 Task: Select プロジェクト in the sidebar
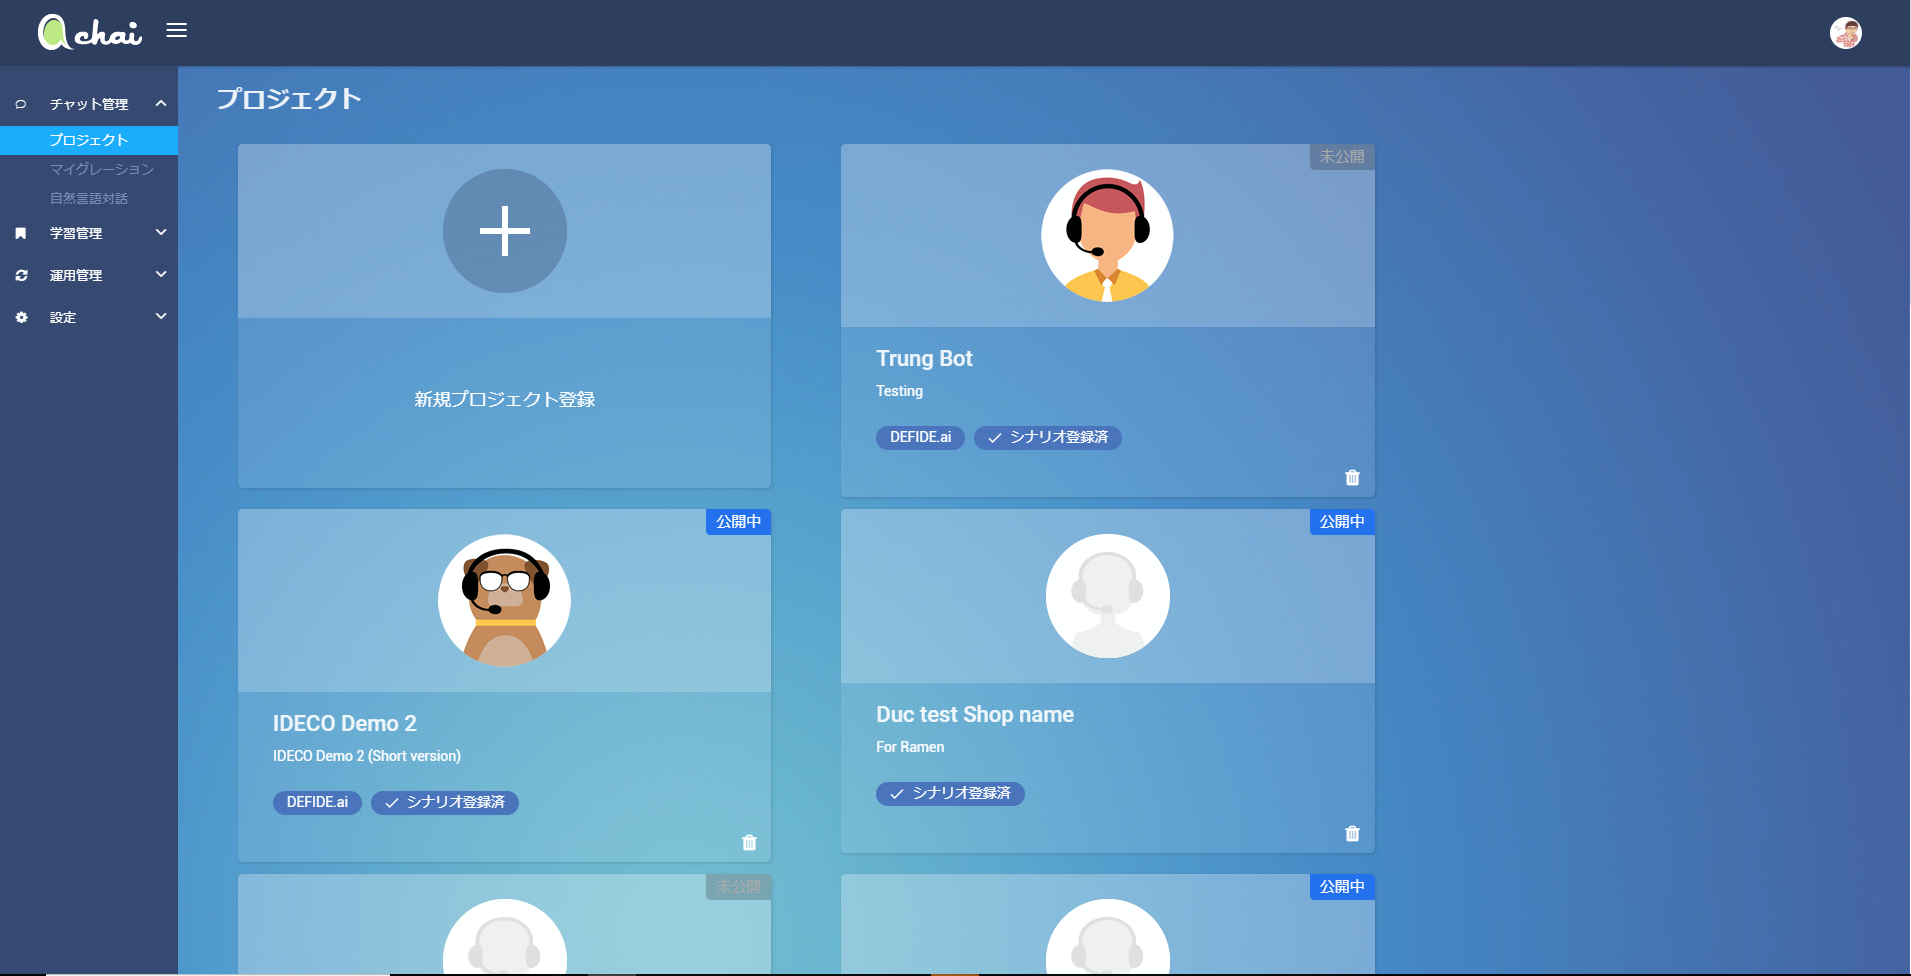(x=89, y=140)
